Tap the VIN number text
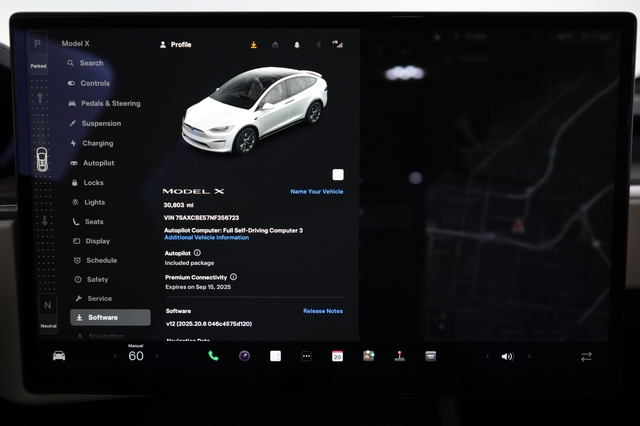The height and width of the screenshot is (426, 640). (x=201, y=217)
